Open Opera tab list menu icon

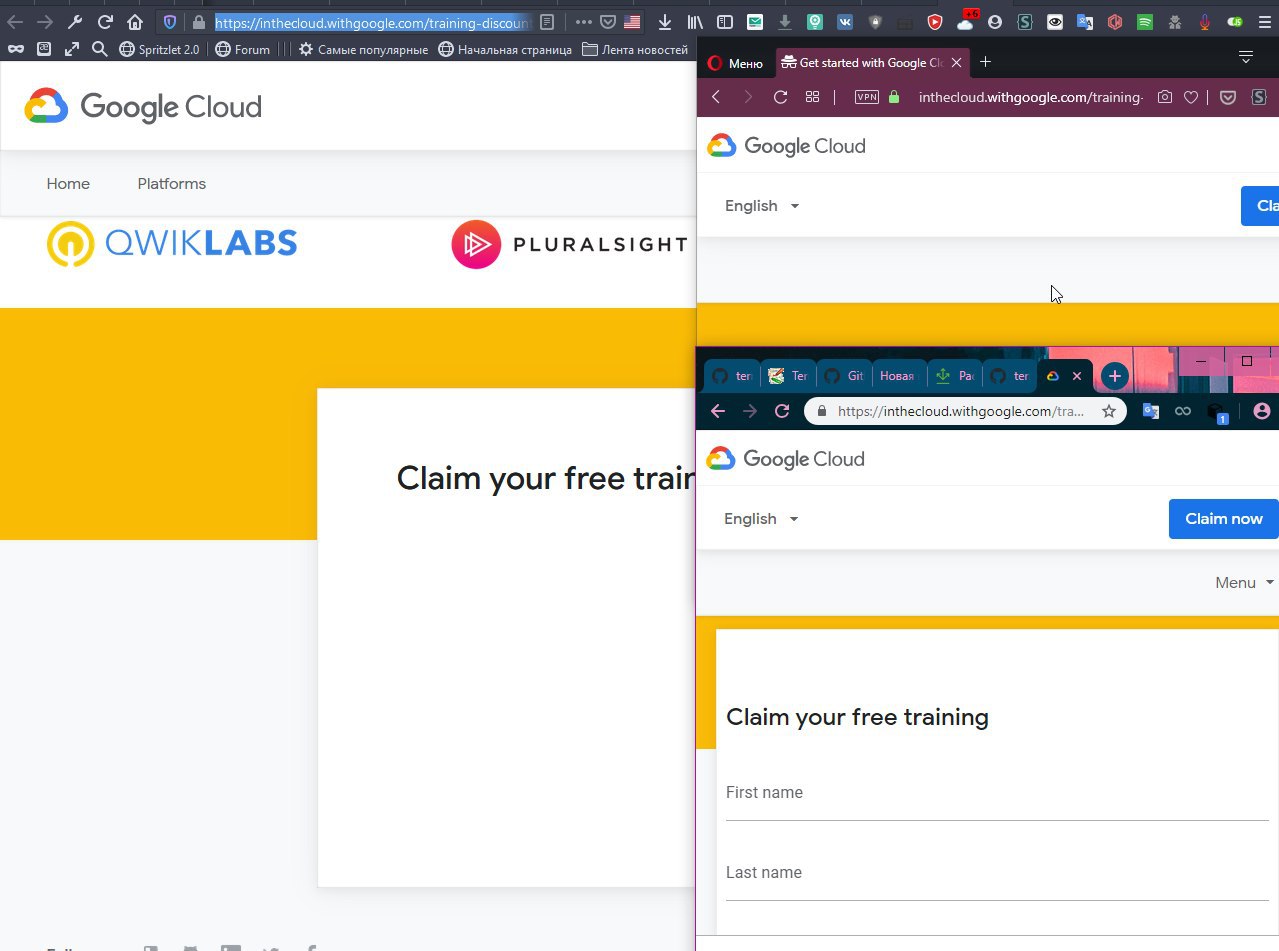pyautogui.click(x=1246, y=58)
